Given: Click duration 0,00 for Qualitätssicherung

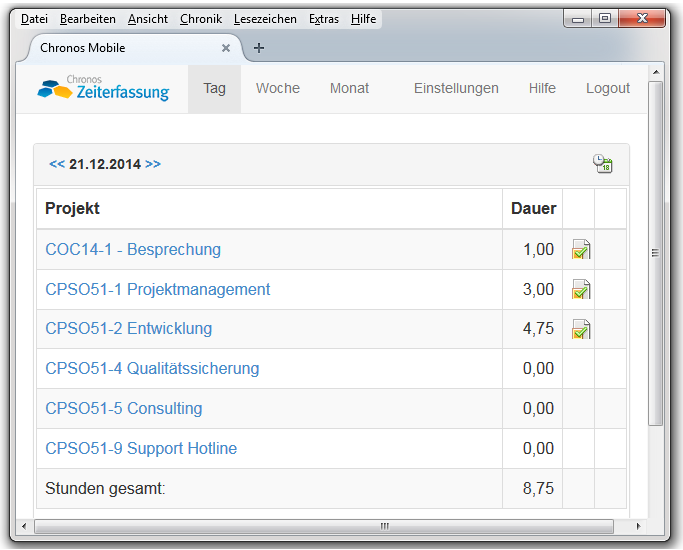Looking at the screenshot, I should click(x=538, y=369).
